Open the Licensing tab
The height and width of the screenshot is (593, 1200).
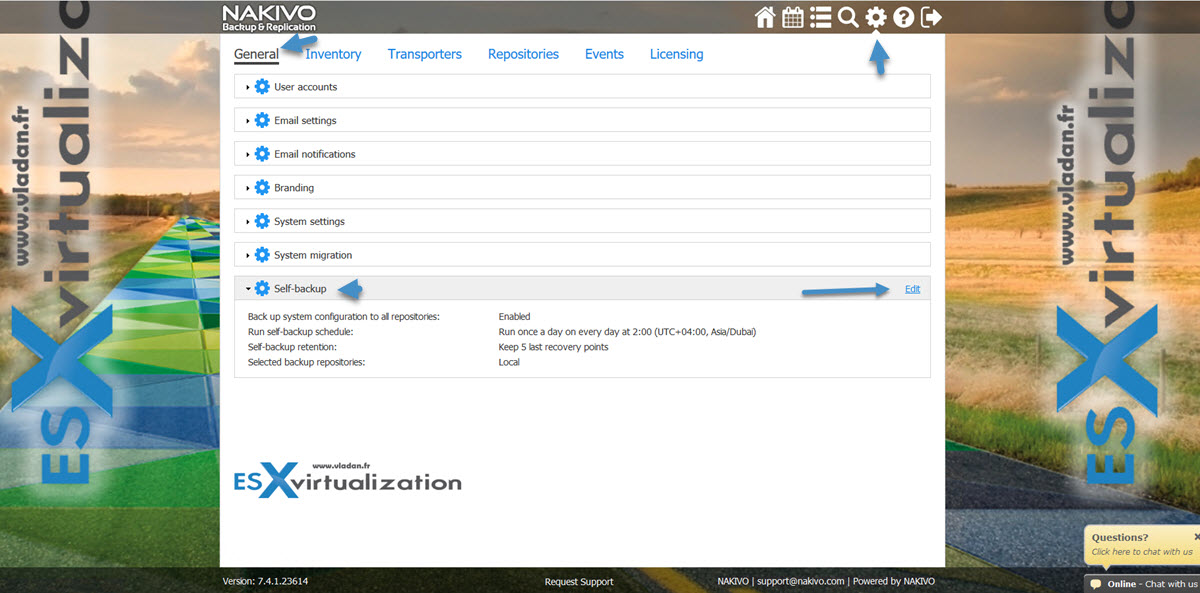pos(676,54)
